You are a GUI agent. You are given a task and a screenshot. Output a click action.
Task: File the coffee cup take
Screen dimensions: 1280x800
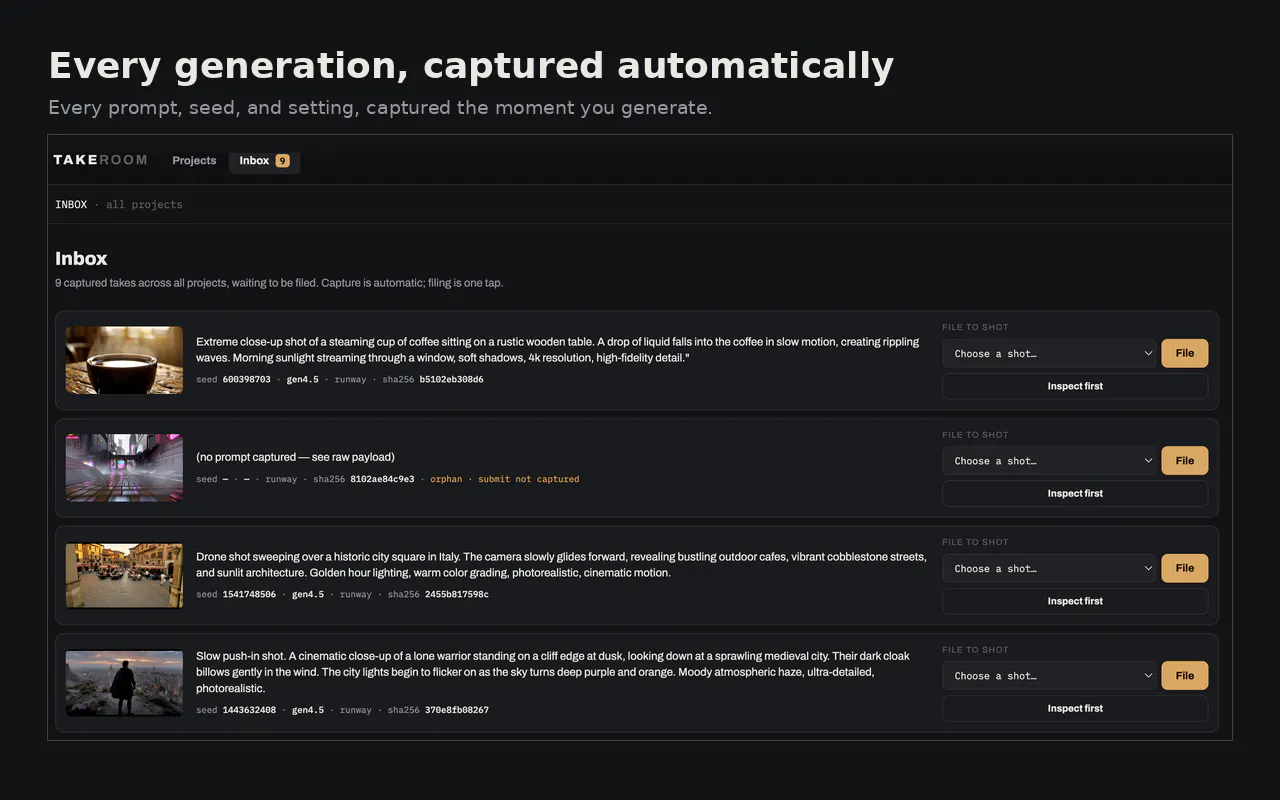click(1184, 353)
